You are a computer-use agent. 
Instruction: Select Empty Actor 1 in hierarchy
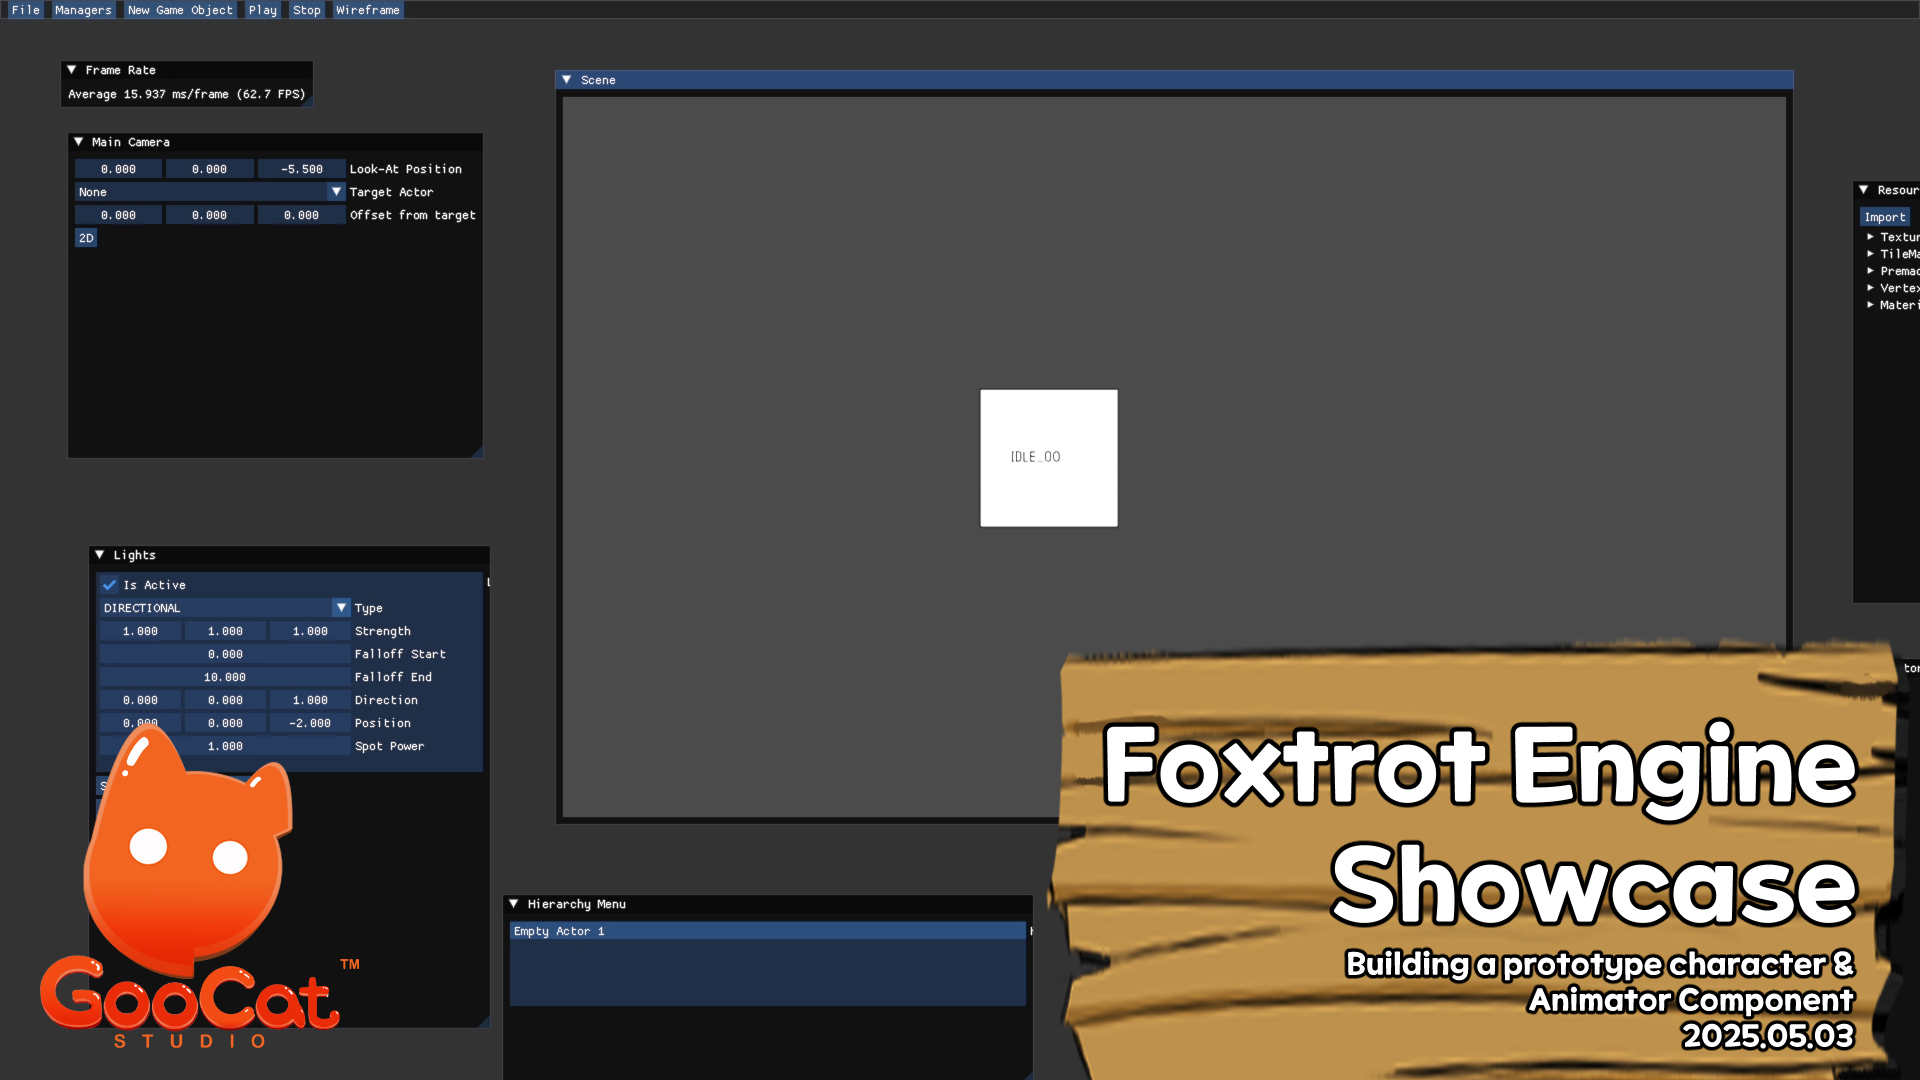tap(768, 931)
